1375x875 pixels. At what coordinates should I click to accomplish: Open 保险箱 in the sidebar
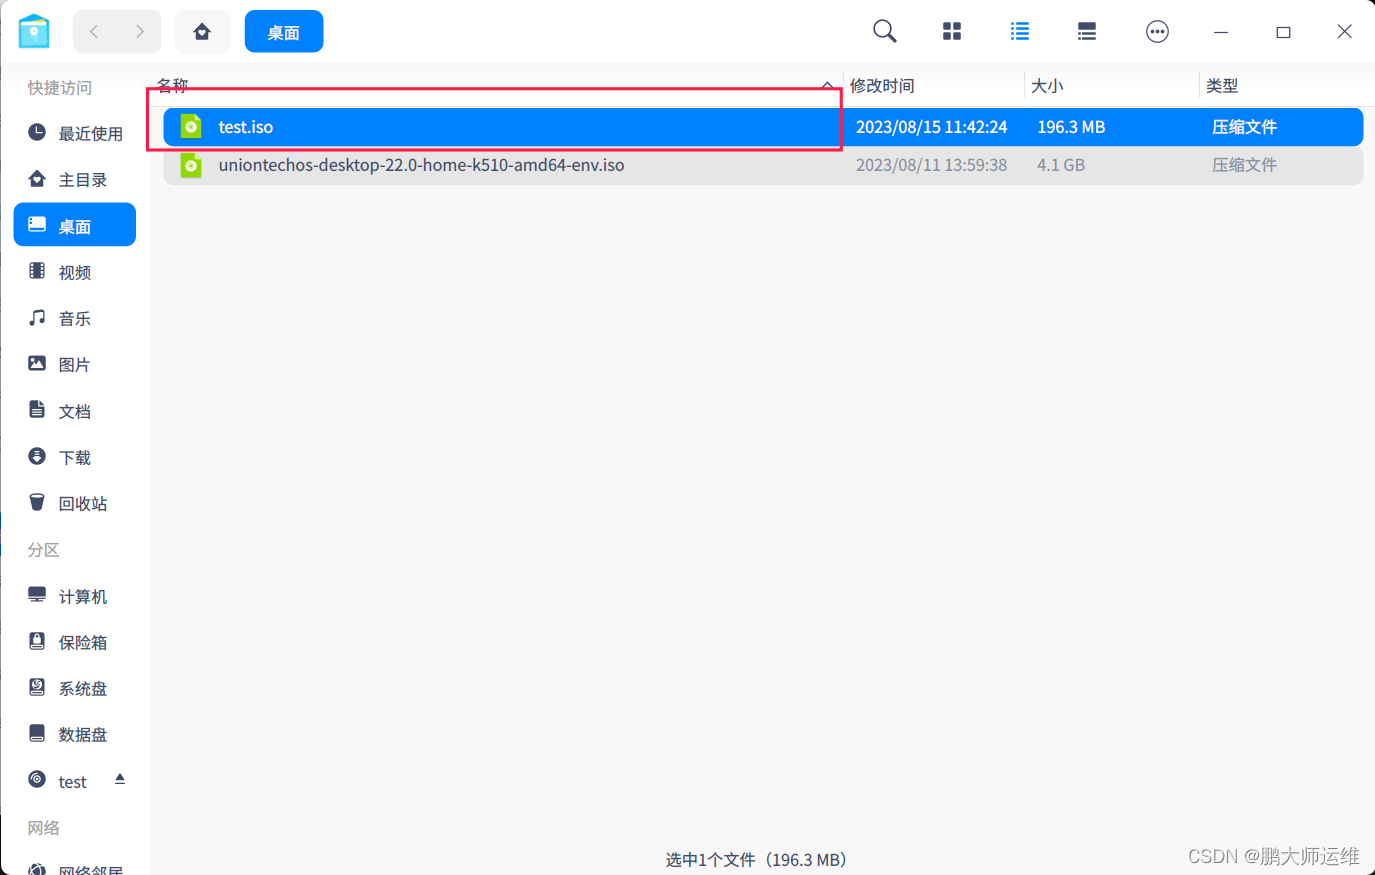coord(75,642)
